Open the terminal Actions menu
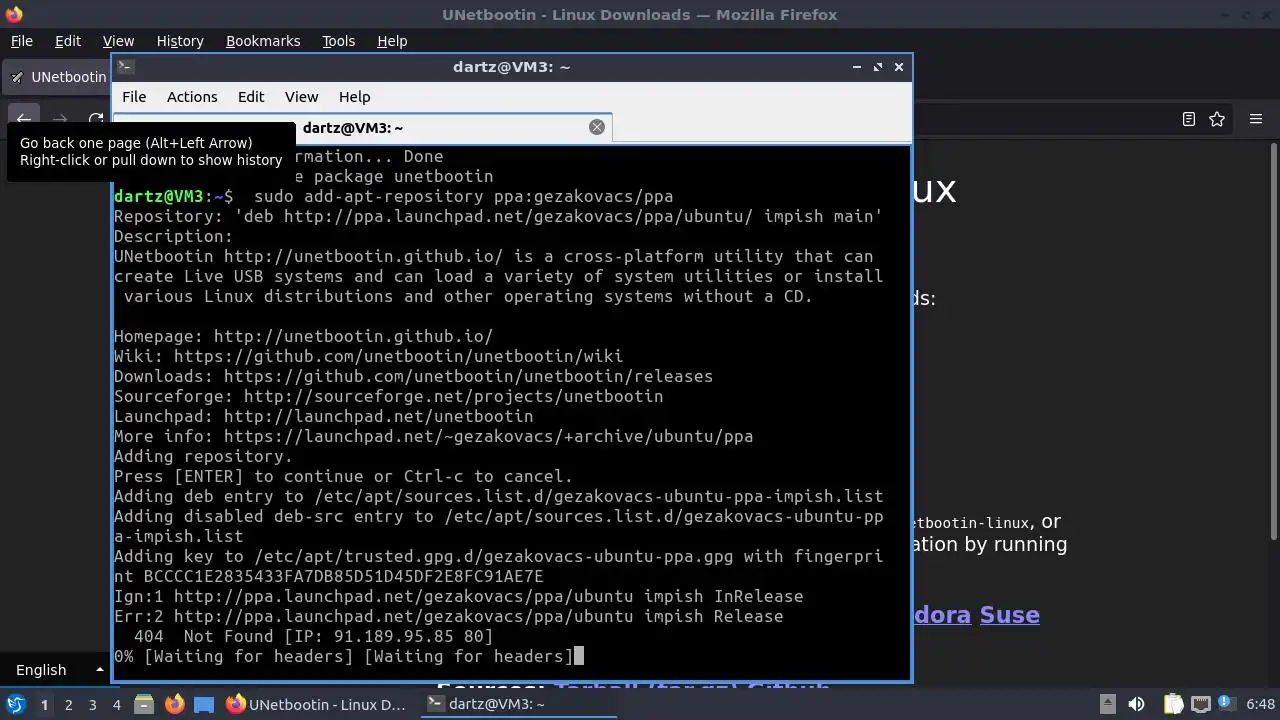This screenshot has width=1280, height=720. 192,97
